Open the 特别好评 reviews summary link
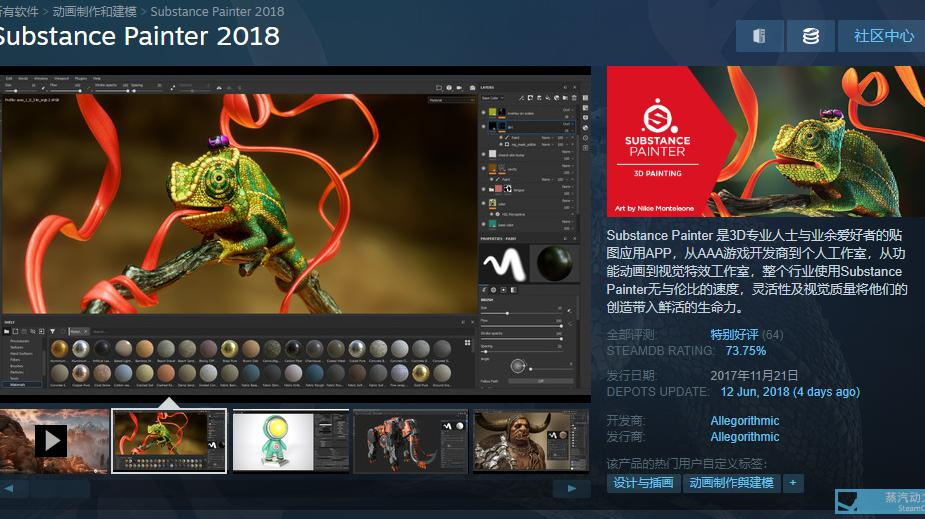925x519 pixels. pyautogui.click(x=734, y=335)
